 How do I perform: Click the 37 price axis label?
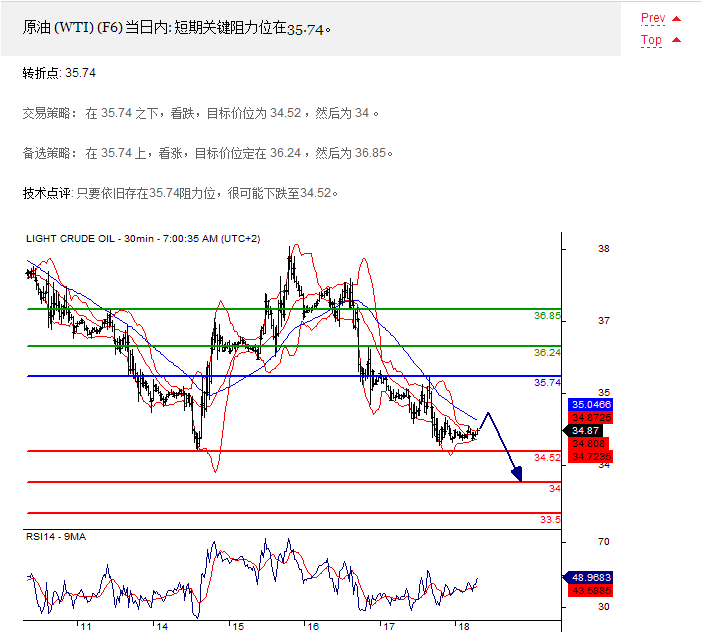tap(603, 321)
